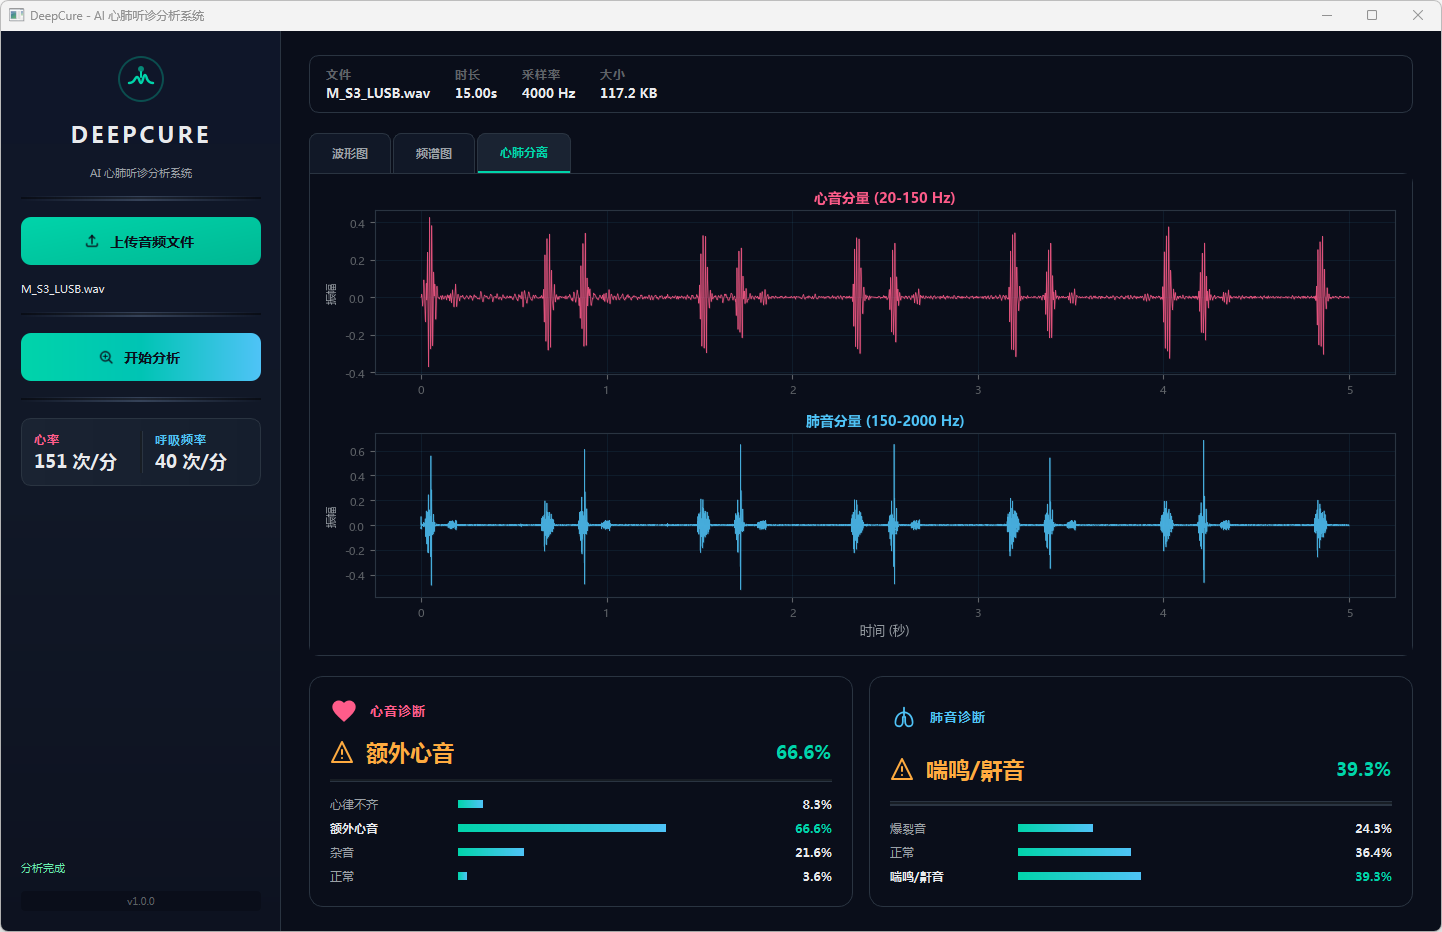Image resolution: width=1442 pixels, height=932 pixels.
Task: Click the pink heart diagnosis icon
Action: pos(344,711)
